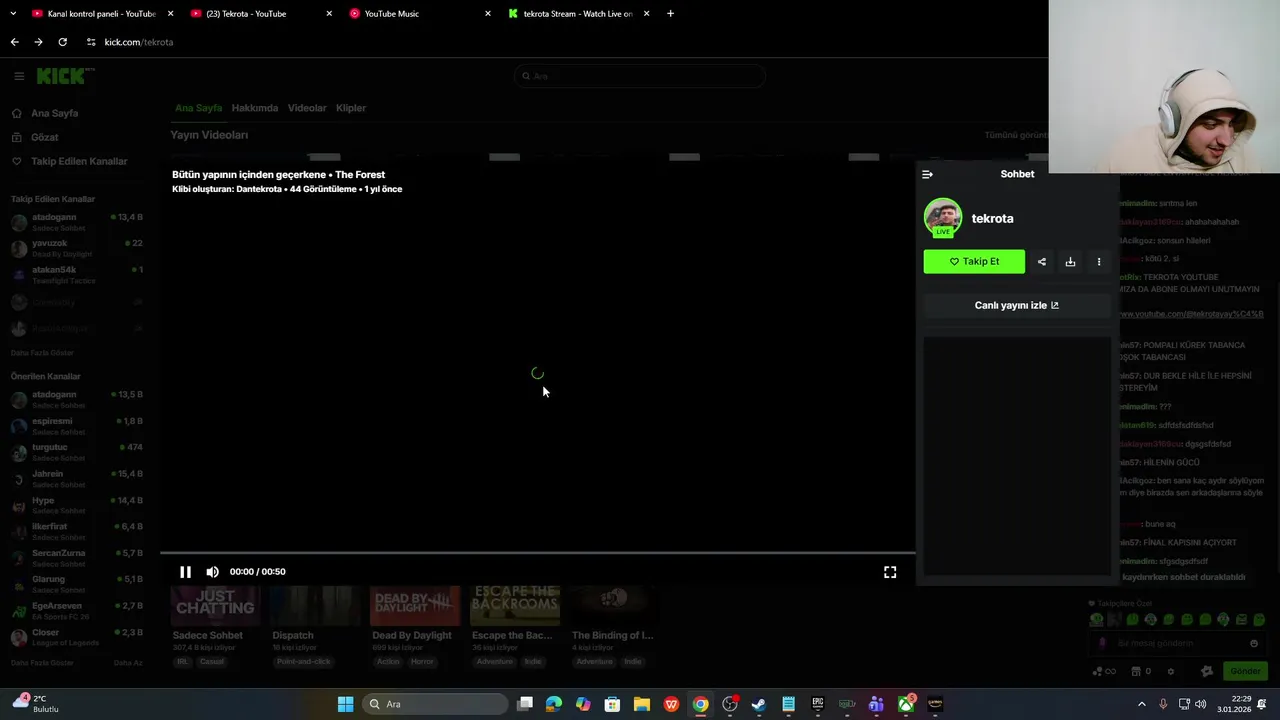The image size is (1280, 720).
Task: Send chat message with Gönder button
Action: (x=1245, y=671)
